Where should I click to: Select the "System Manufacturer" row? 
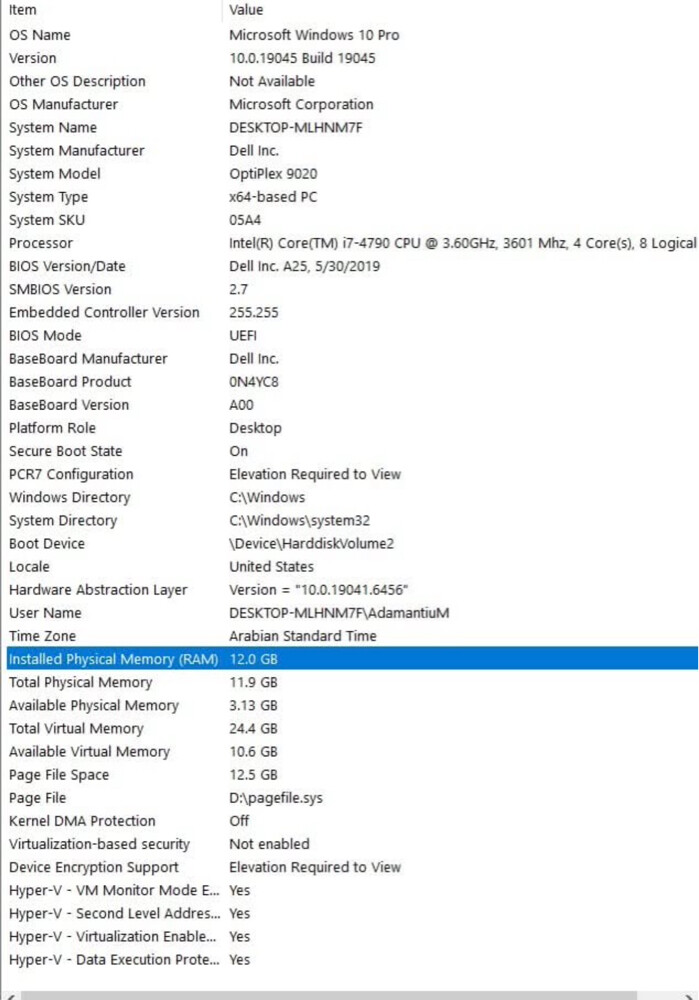(352, 151)
